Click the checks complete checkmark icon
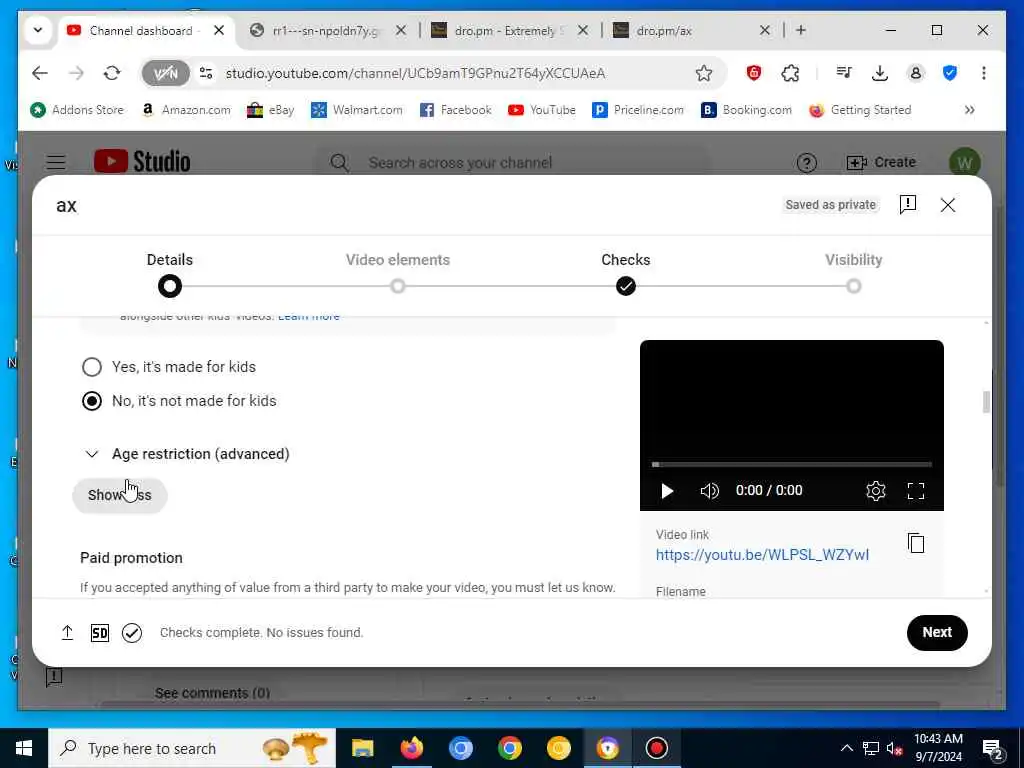Screen dimensions: 1024x768 click(132, 633)
